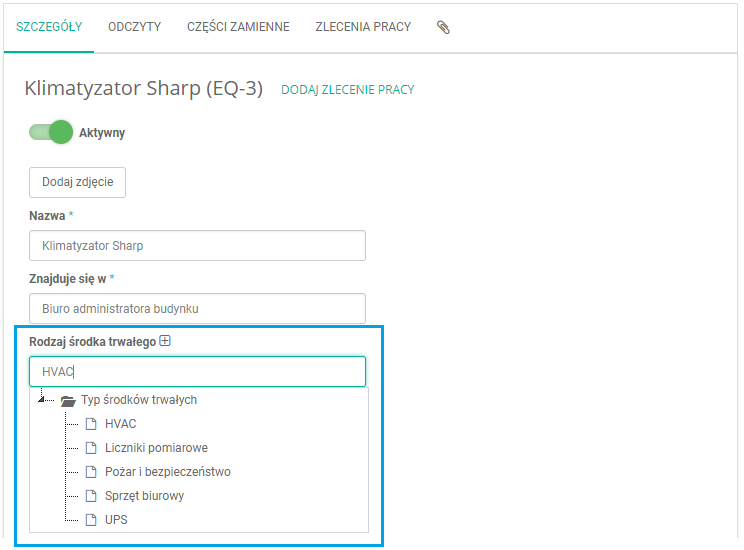Click the file icon next to Pożar i bezpieczeństwo
Screen dimensions: 744x550
coord(91,472)
